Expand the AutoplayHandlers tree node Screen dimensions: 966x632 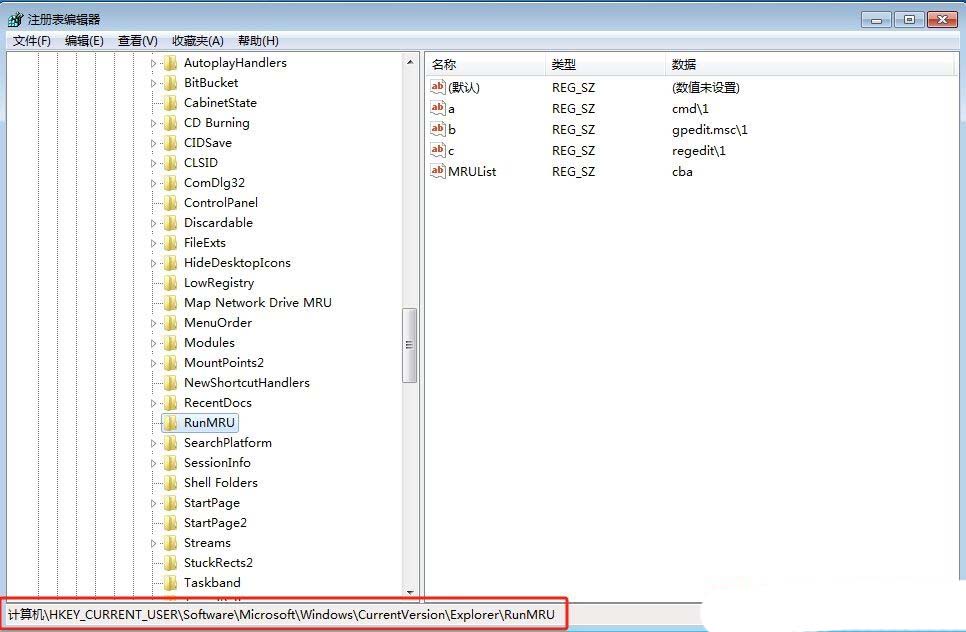point(154,63)
